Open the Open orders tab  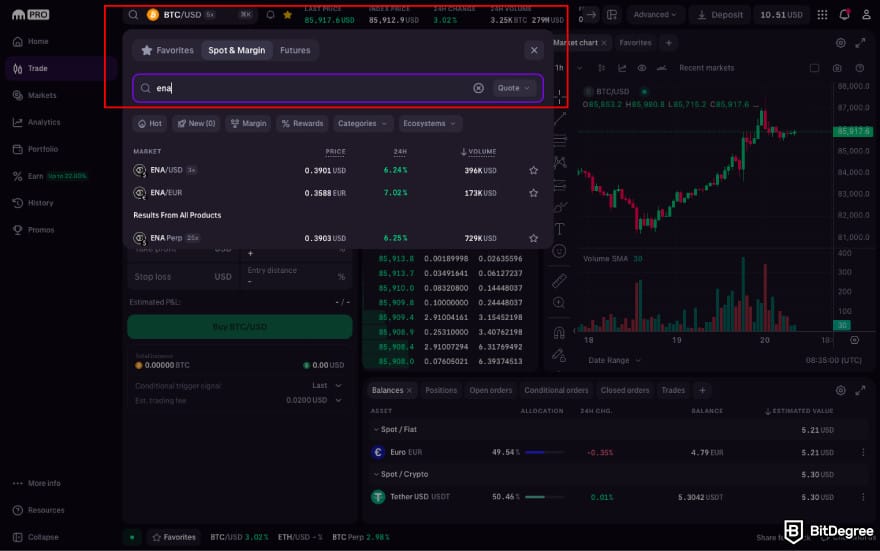tap(491, 390)
